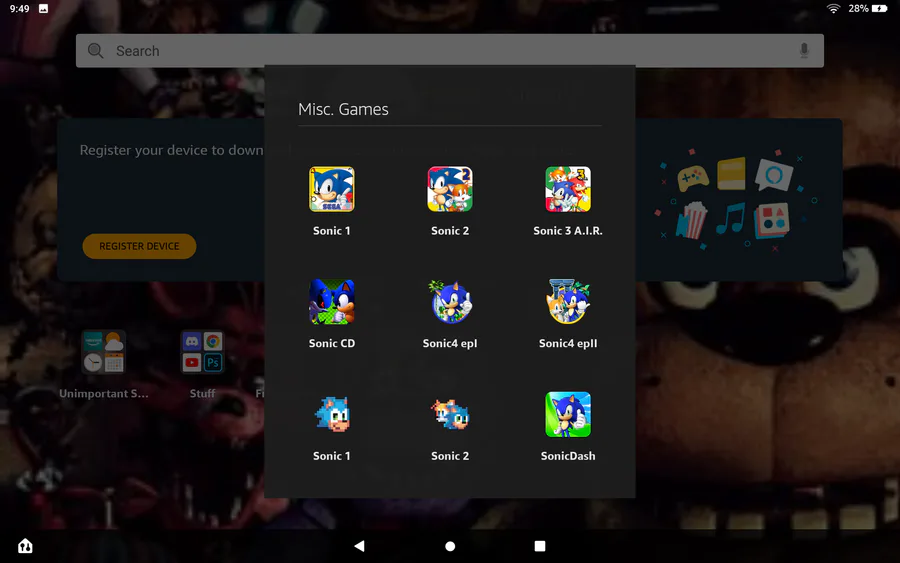
Task: Tap the Sonic4 epII label text
Action: point(568,343)
